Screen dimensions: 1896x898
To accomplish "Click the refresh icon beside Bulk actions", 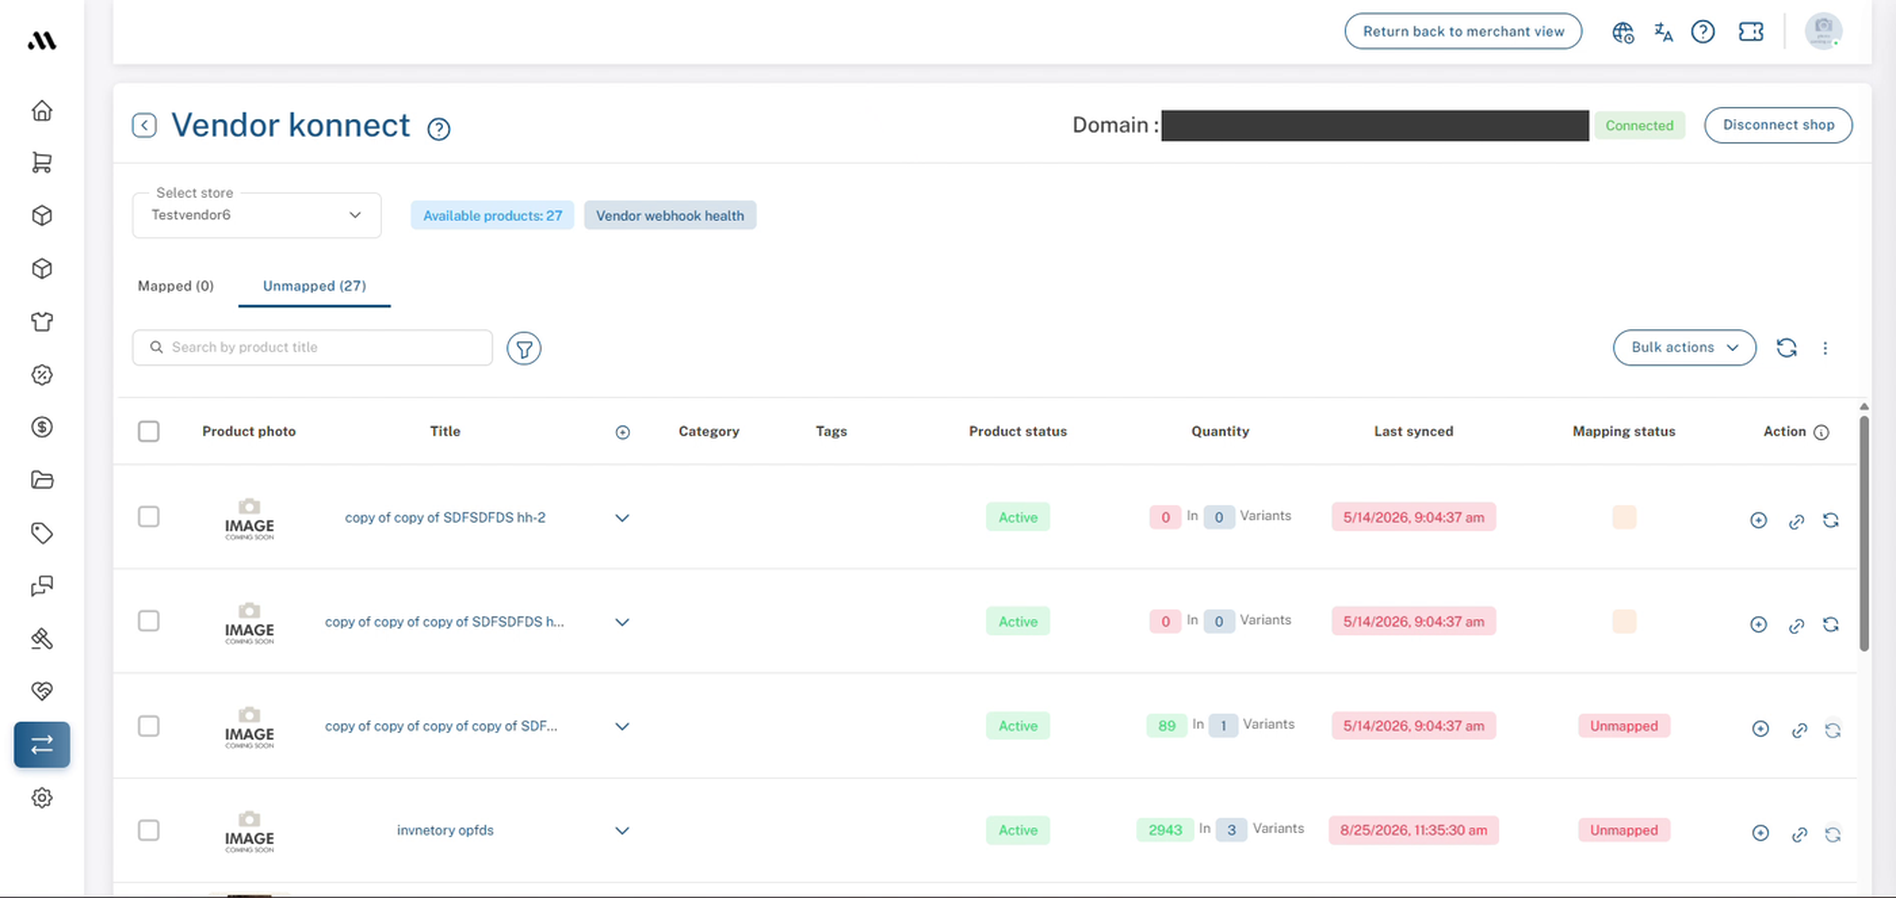I will tap(1787, 348).
